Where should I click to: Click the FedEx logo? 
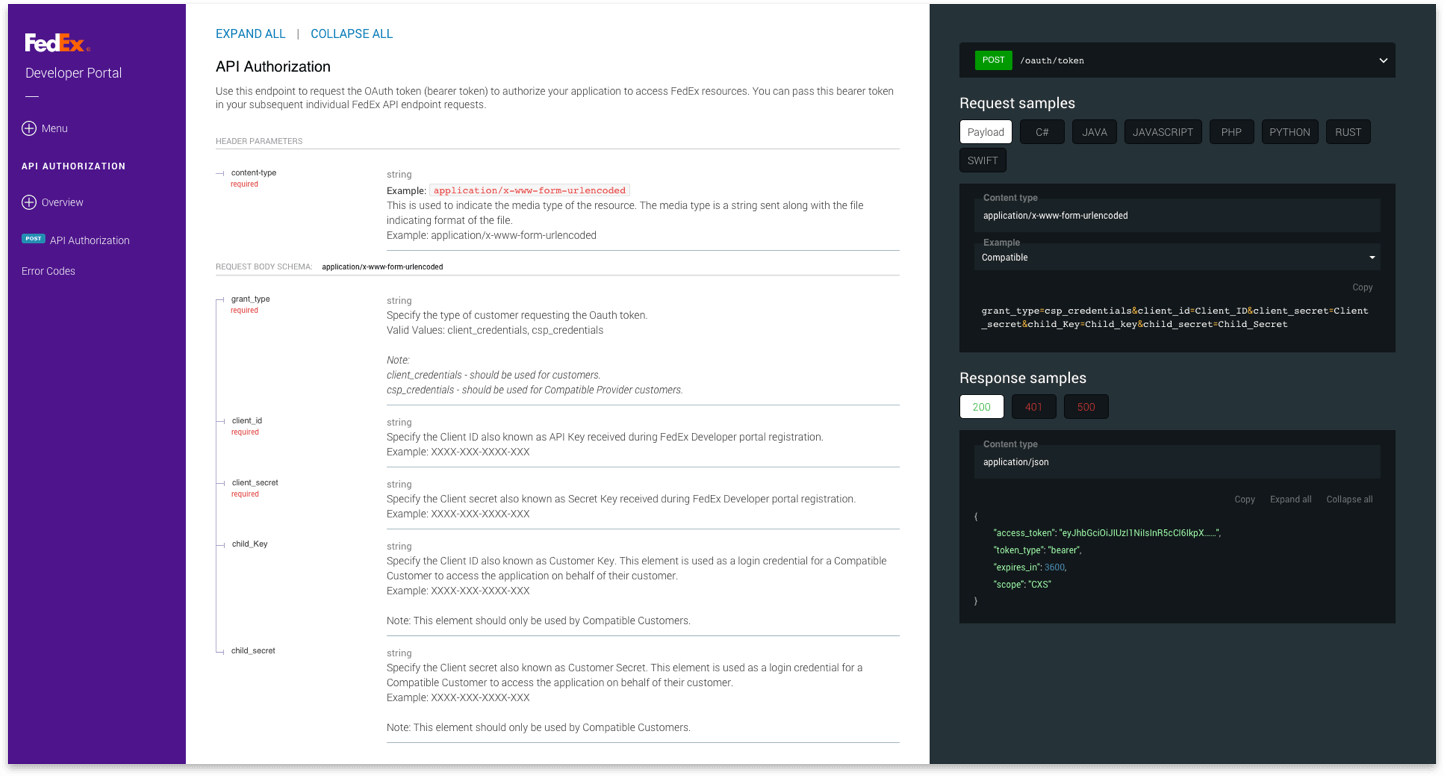[x=57, y=43]
